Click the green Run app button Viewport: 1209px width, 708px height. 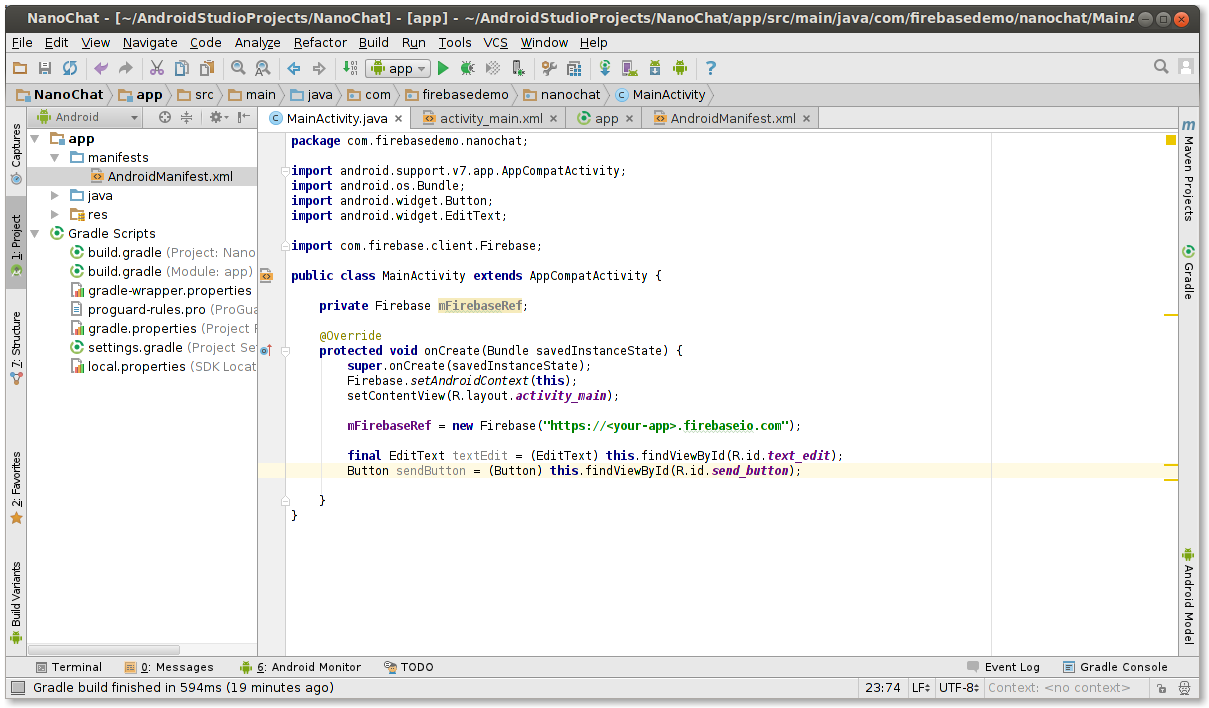(x=443, y=68)
